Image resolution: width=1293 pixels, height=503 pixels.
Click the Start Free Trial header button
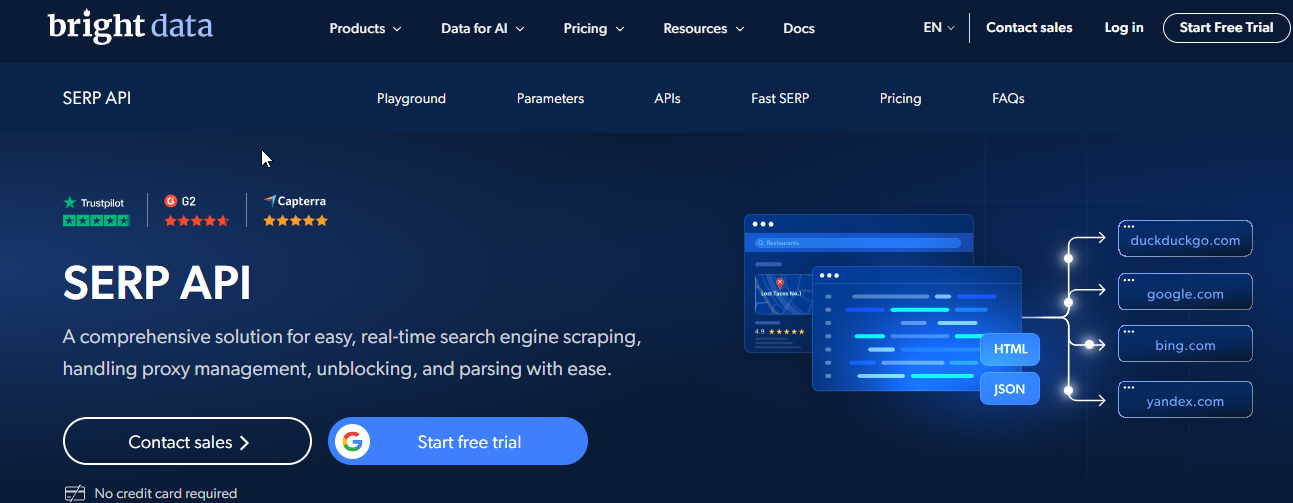[1226, 28]
